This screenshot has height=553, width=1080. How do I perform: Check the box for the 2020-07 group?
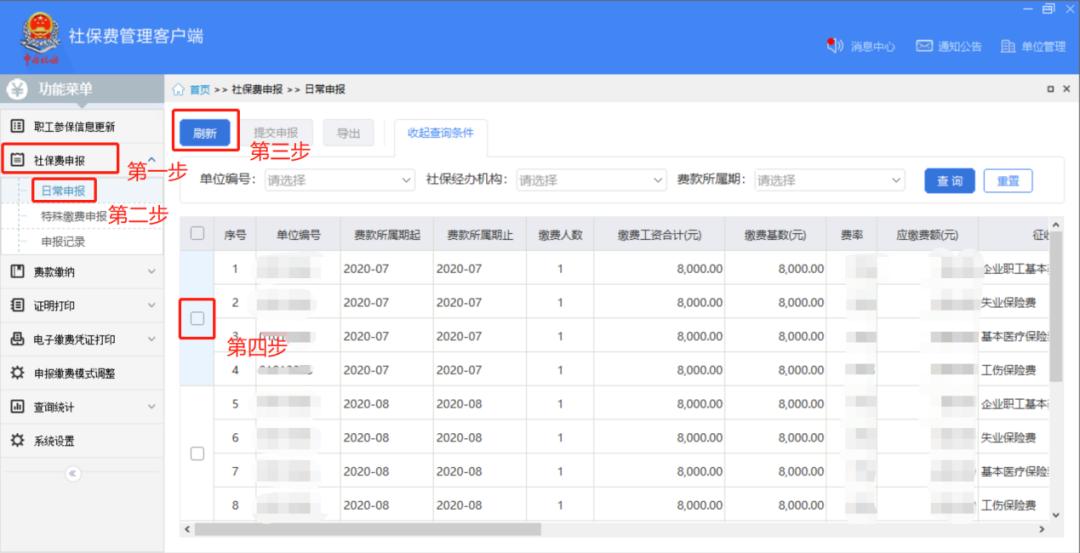(197, 319)
